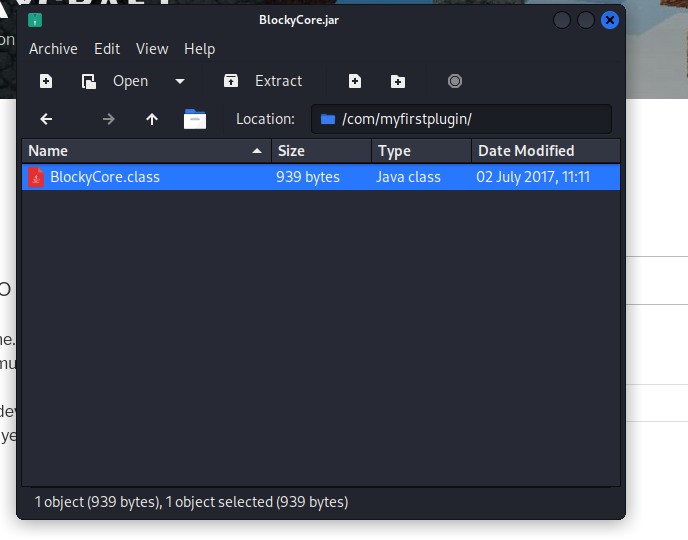Screen dimensions: 688x540
Task: Open the Edit menu
Action: [x=107, y=48]
